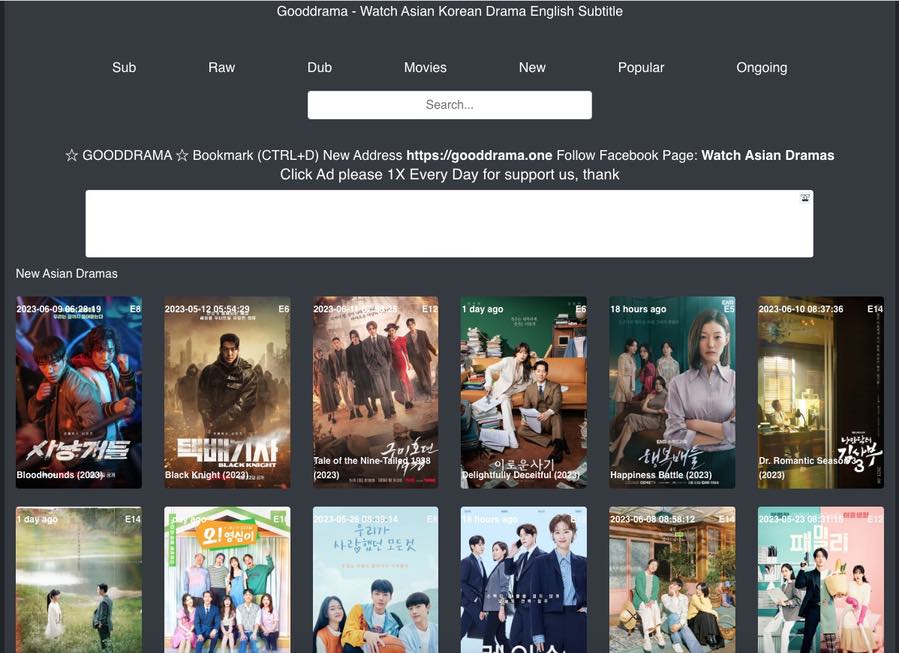Open the Family drama poster on the right
899x653 pixels.
819,580
